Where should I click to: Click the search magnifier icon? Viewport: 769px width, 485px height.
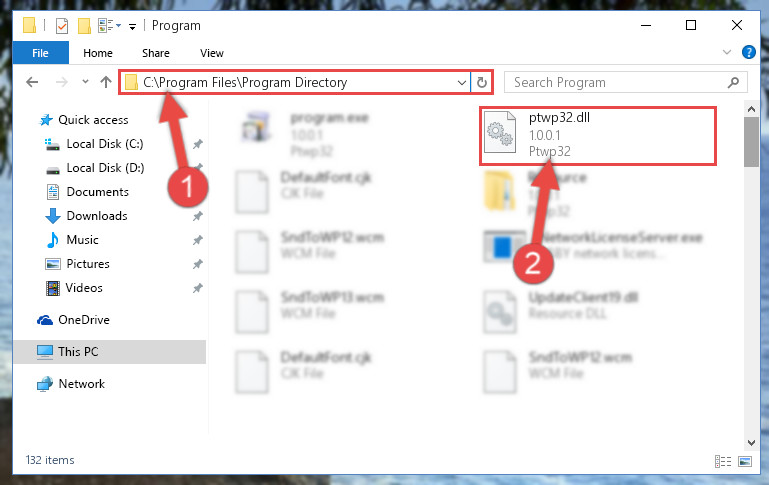tap(733, 82)
